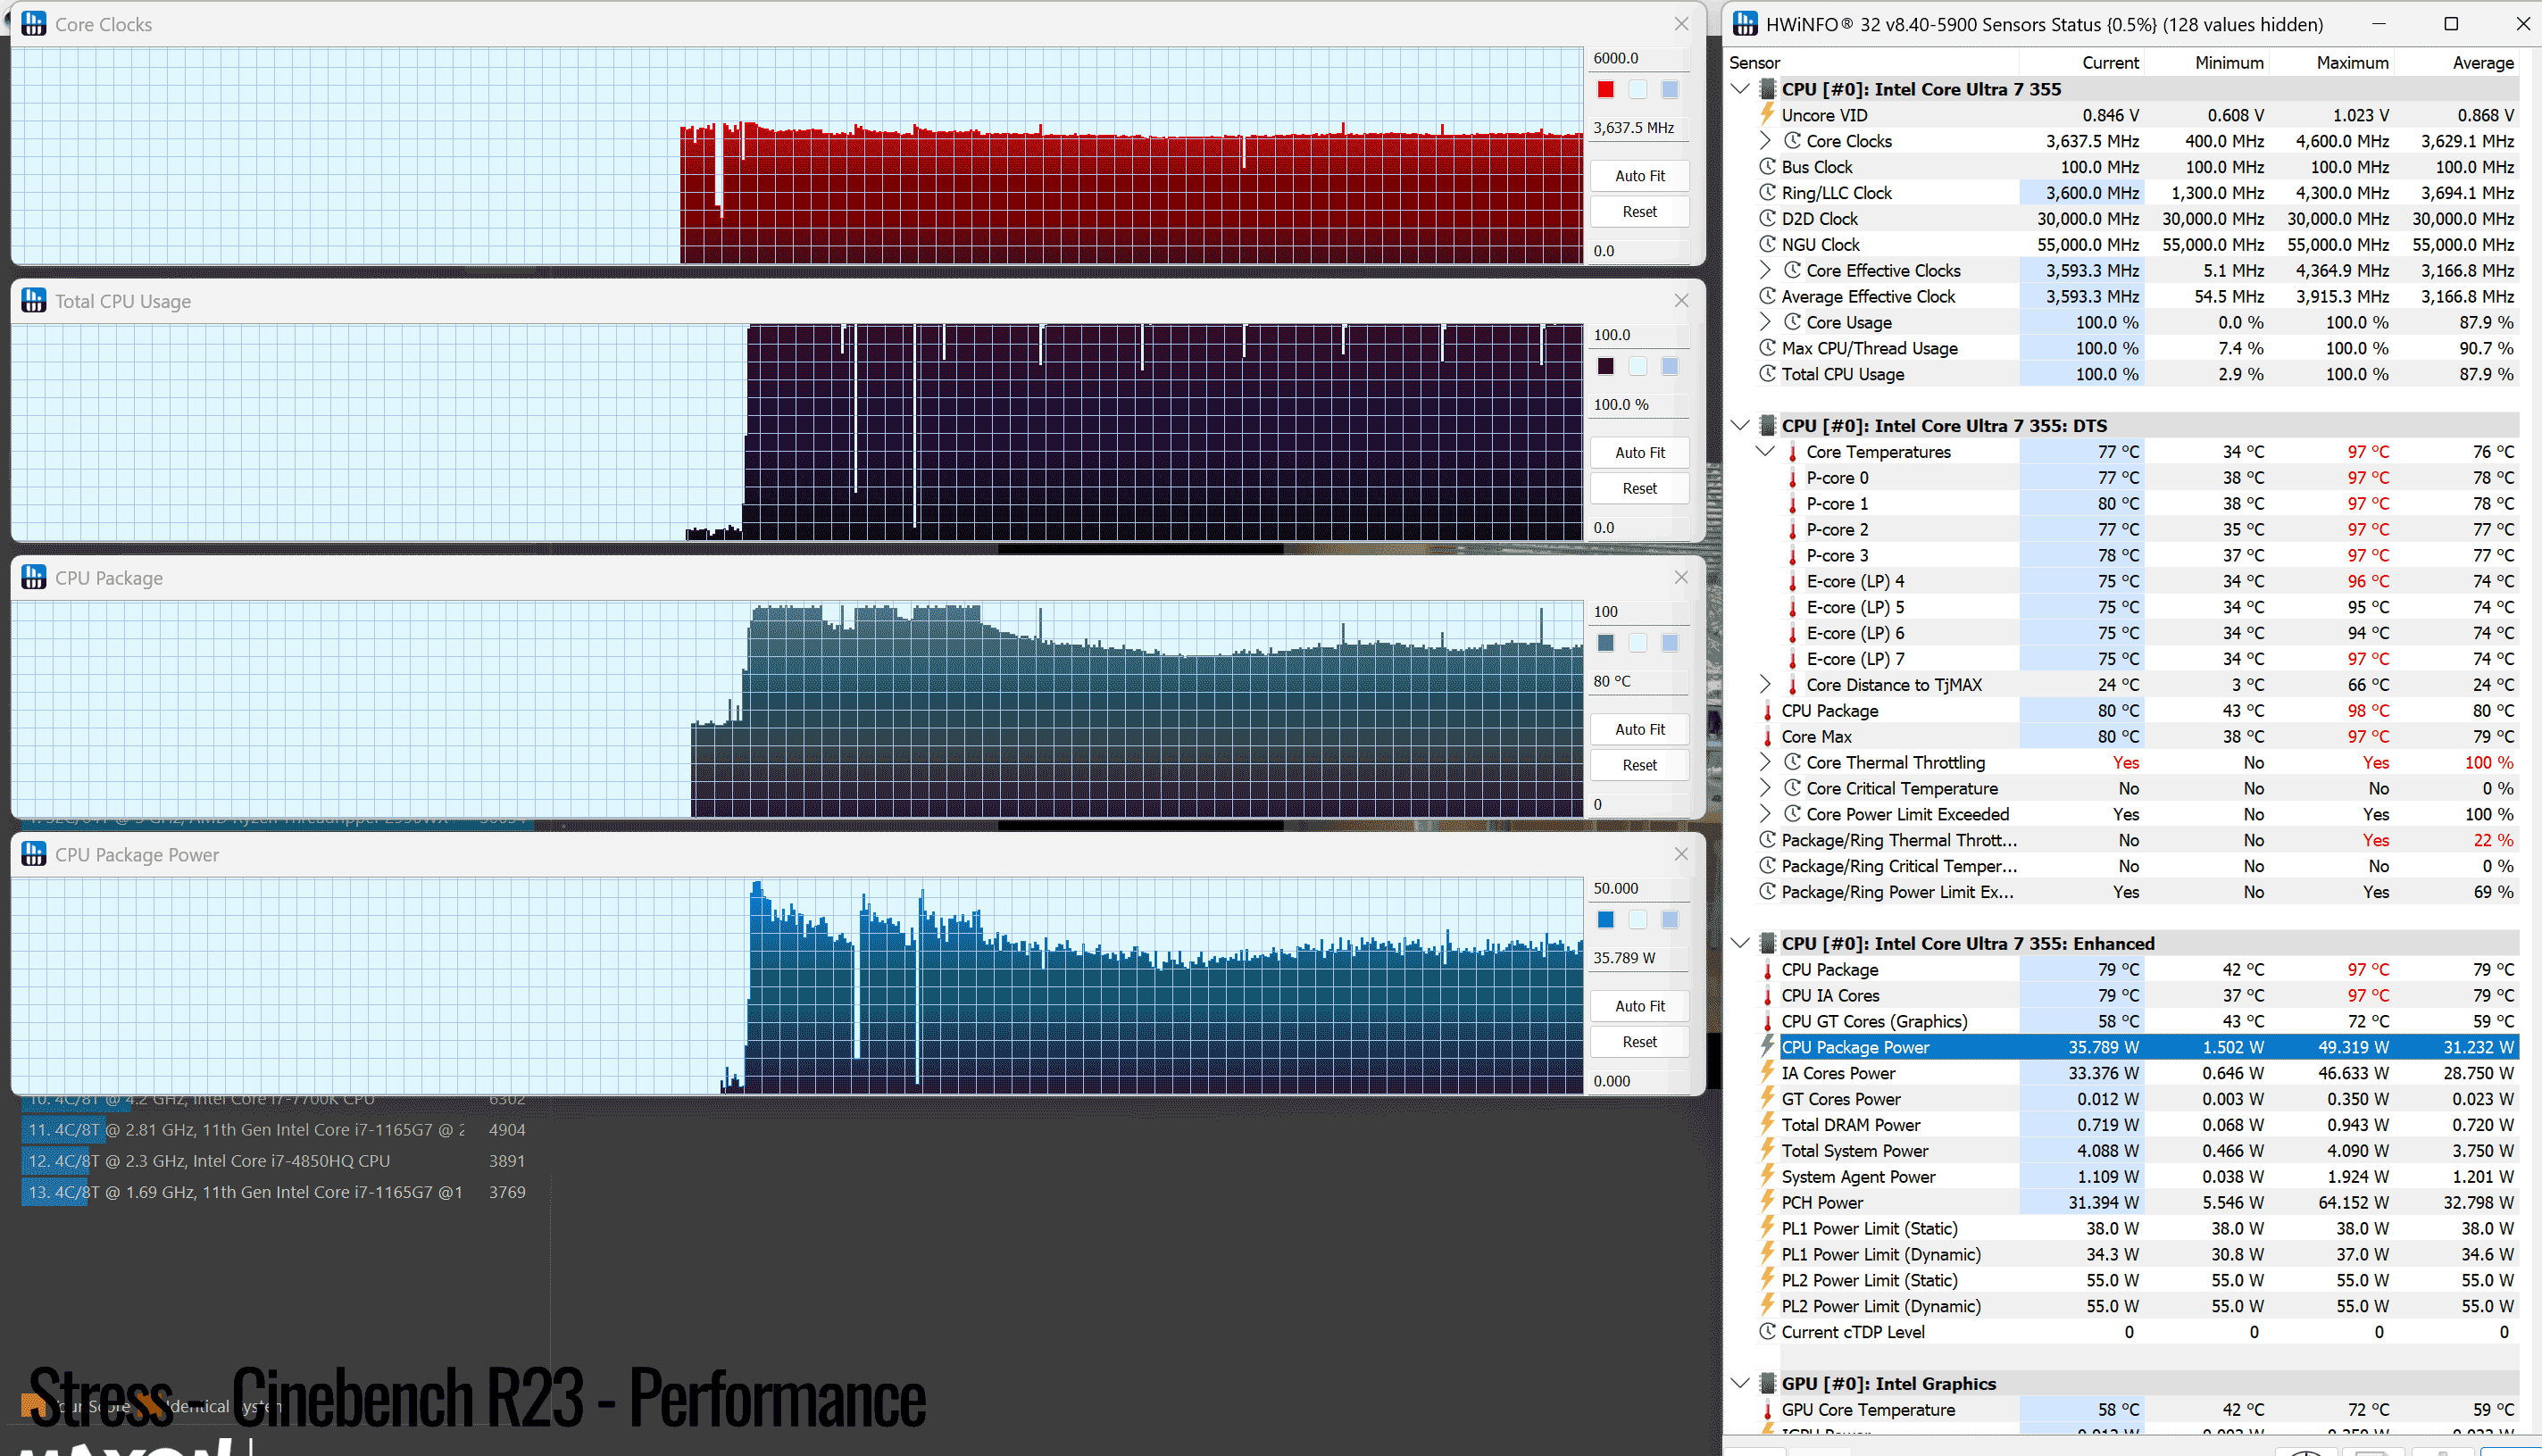Image resolution: width=2542 pixels, height=1456 pixels.
Task: Click the clock icon beside Bus Clock
Action: point(1767,167)
